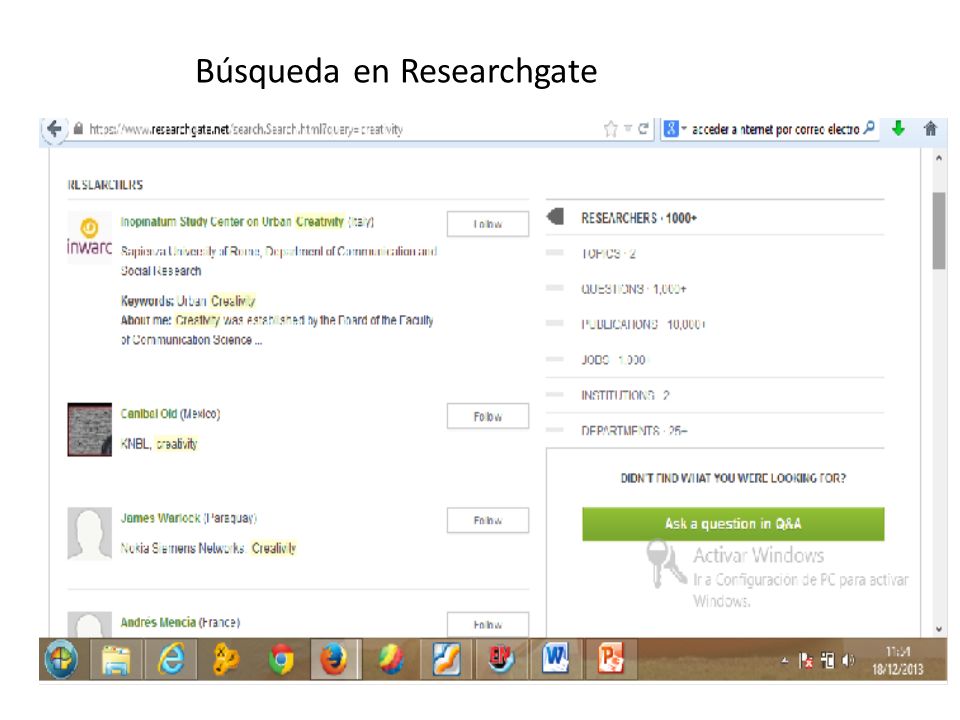Select the Publications 10,000+ filter
This screenshot has height=720, width=960.
point(643,324)
